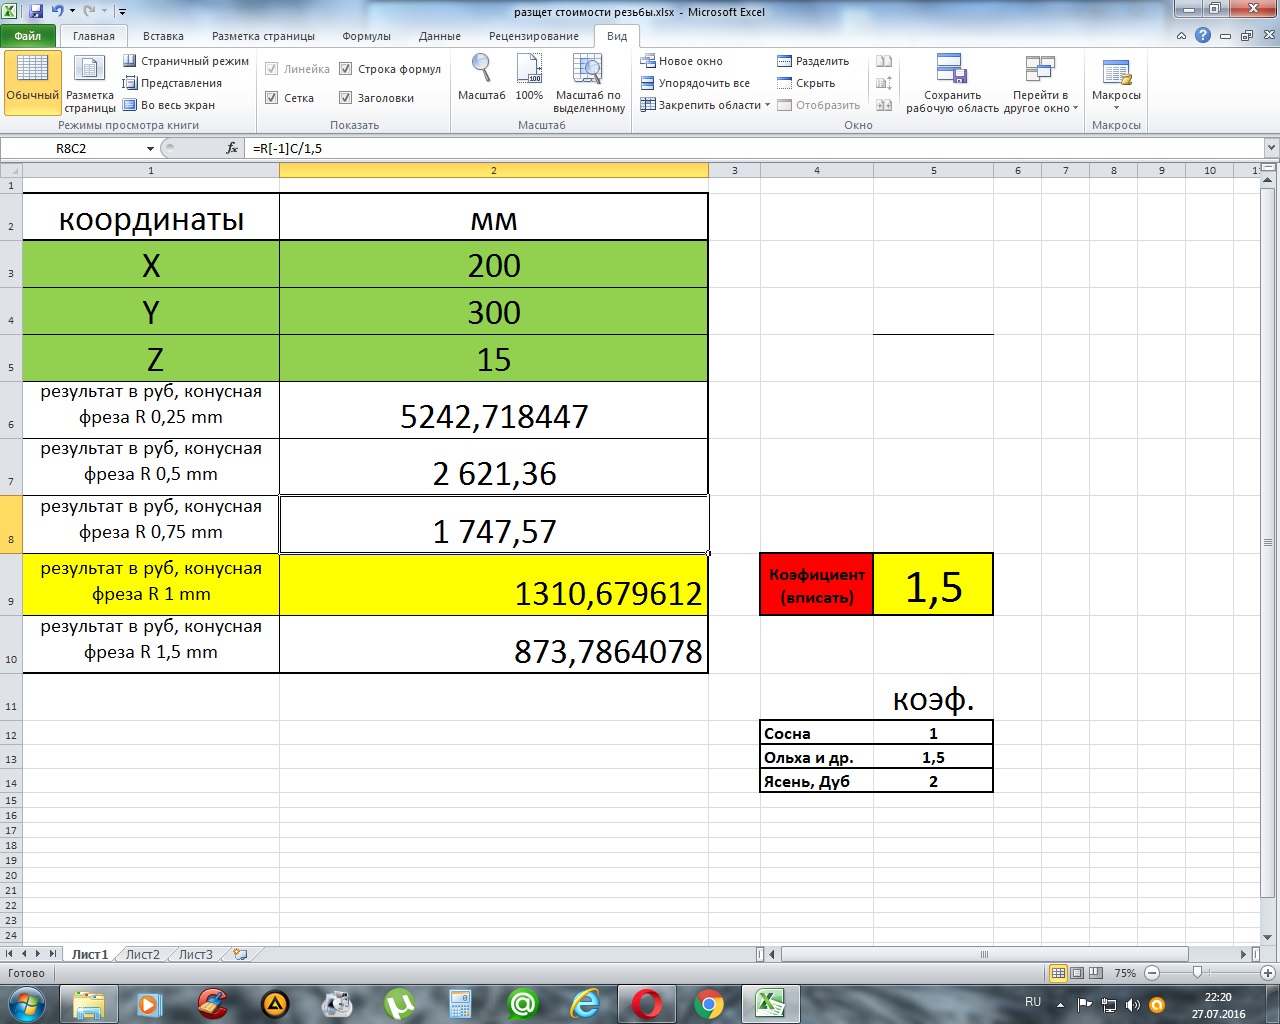
Task: Open Opera browser from the taskbar
Action: (647, 1003)
